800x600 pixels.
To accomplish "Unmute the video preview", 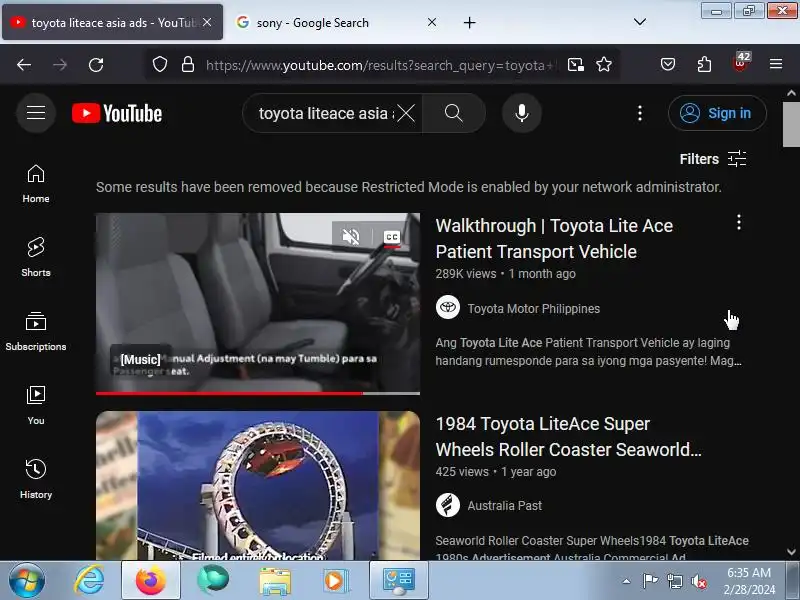I will click(x=351, y=237).
